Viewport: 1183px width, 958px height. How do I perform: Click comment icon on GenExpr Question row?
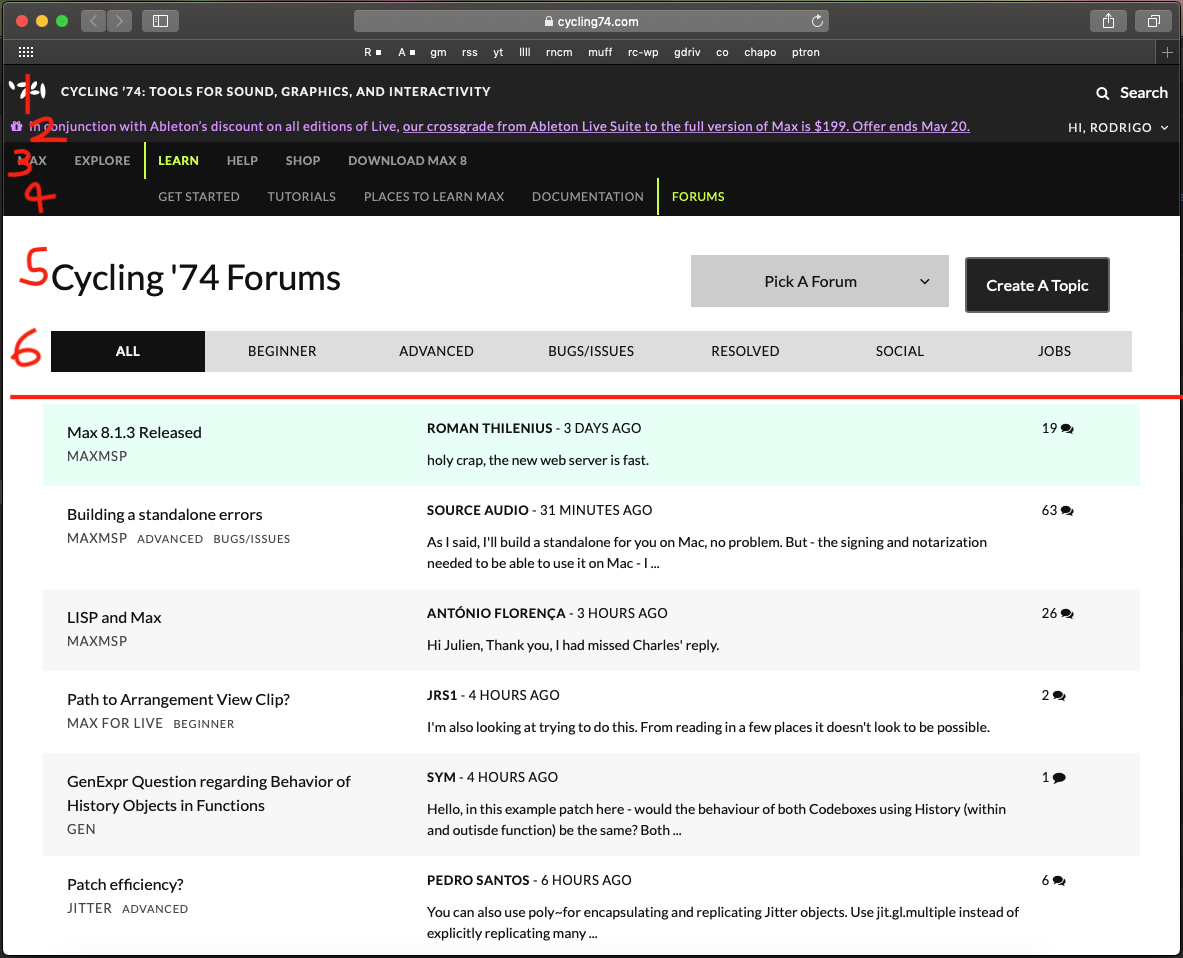coord(1059,778)
